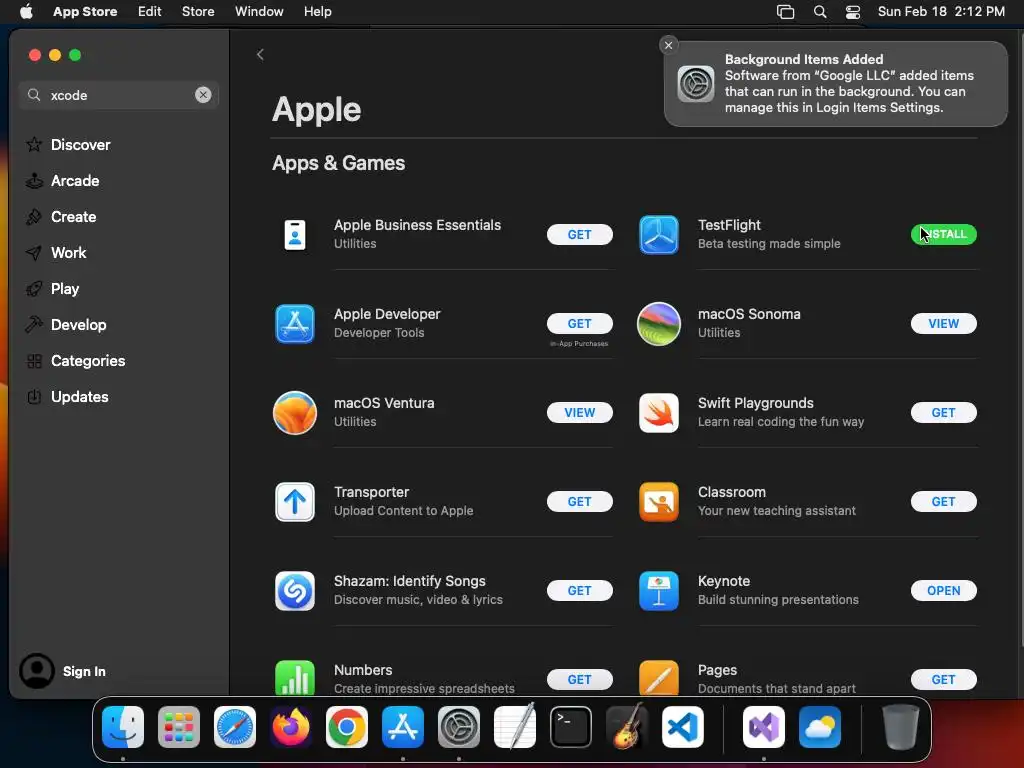Open System Settings from the Dock
Viewport: 1024px width, 768px height.
coord(458,727)
